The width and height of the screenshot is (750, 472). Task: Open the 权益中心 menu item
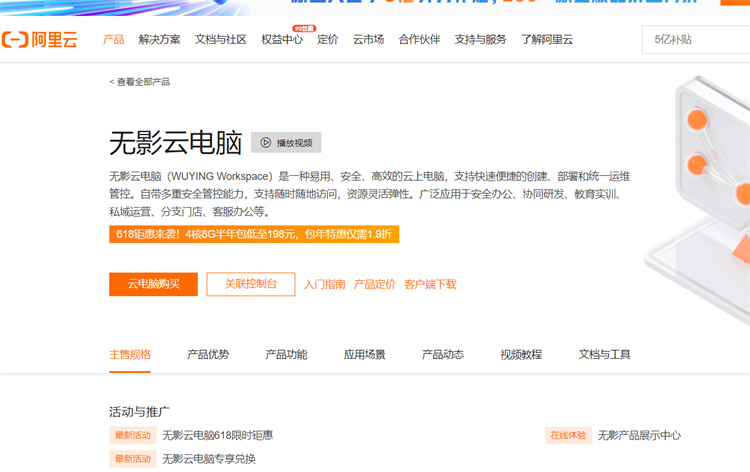point(281,40)
